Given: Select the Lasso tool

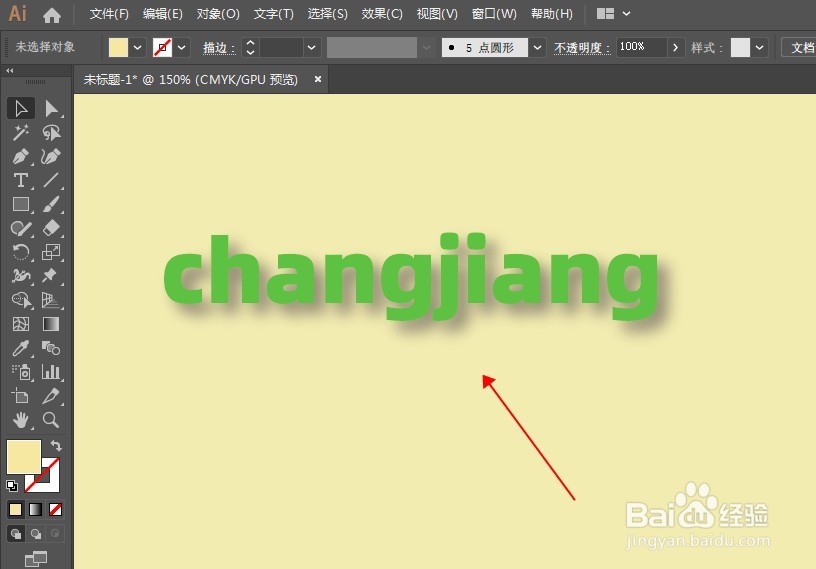Looking at the screenshot, I should point(51,133).
